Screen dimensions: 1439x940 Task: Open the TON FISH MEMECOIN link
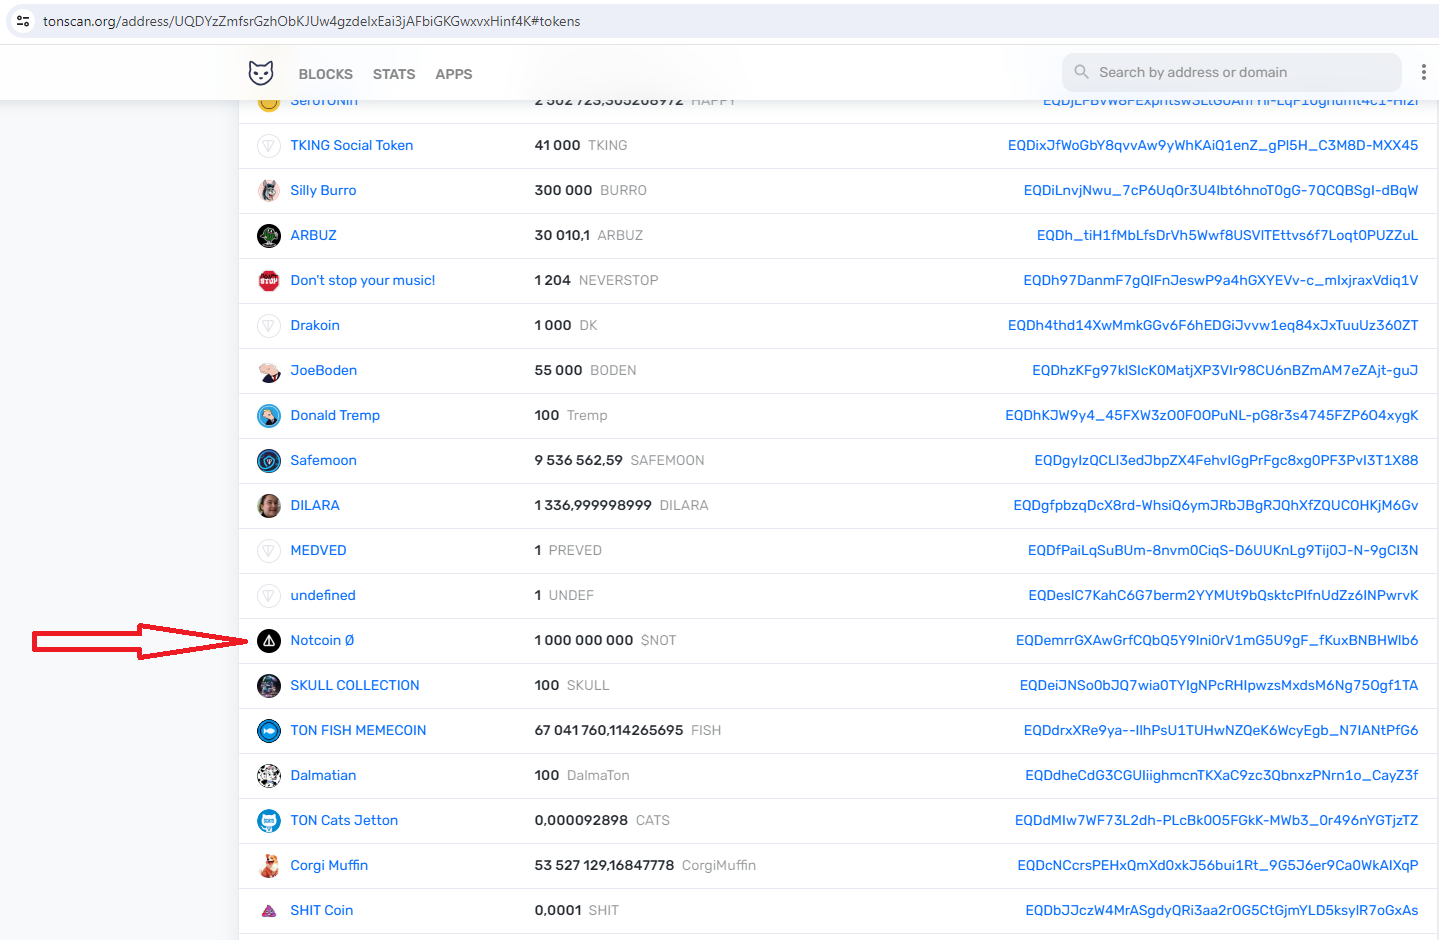click(358, 730)
